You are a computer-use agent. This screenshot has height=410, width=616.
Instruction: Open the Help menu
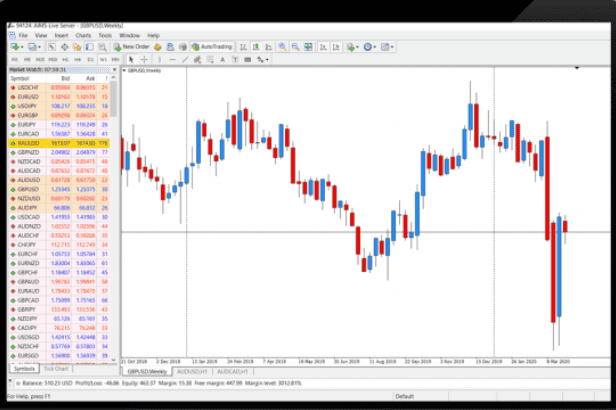tap(153, 35)
